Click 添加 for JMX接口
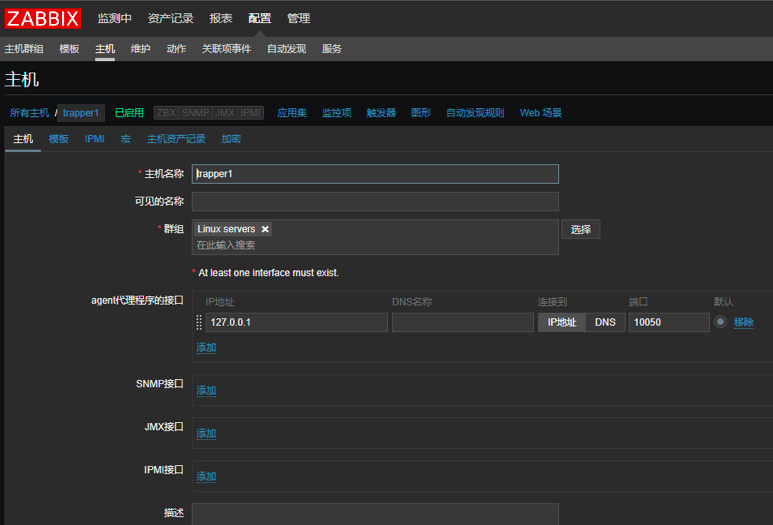This screenshot has height=525, width=773. click(x=206, y=434)
